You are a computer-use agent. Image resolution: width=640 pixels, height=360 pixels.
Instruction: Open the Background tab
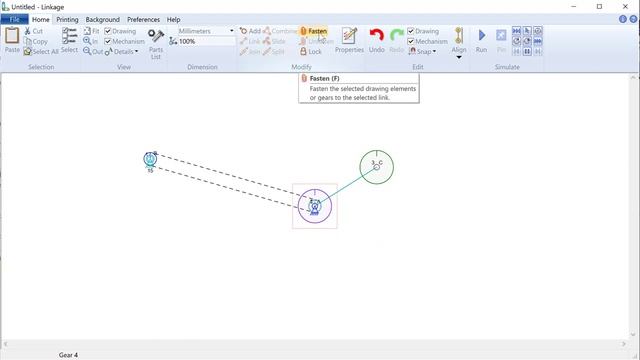pos(102,19)
